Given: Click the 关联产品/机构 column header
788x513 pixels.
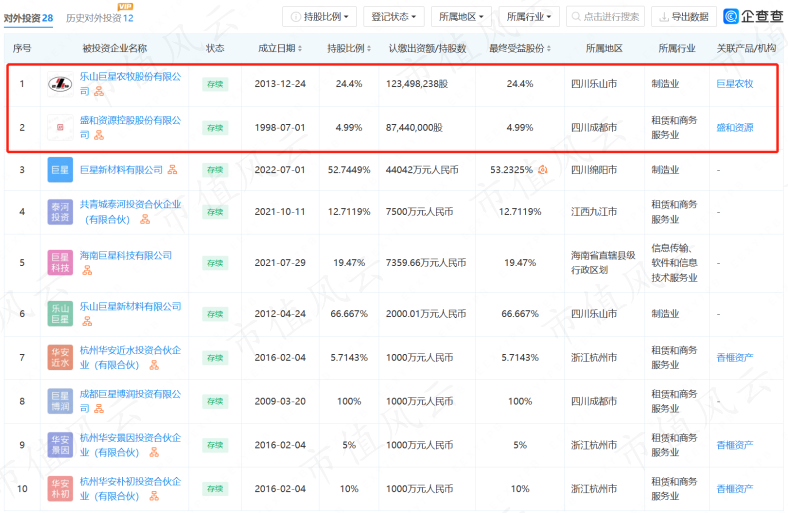Looking at the screenshot, I should pyautogui.click(x=746, y=48).
